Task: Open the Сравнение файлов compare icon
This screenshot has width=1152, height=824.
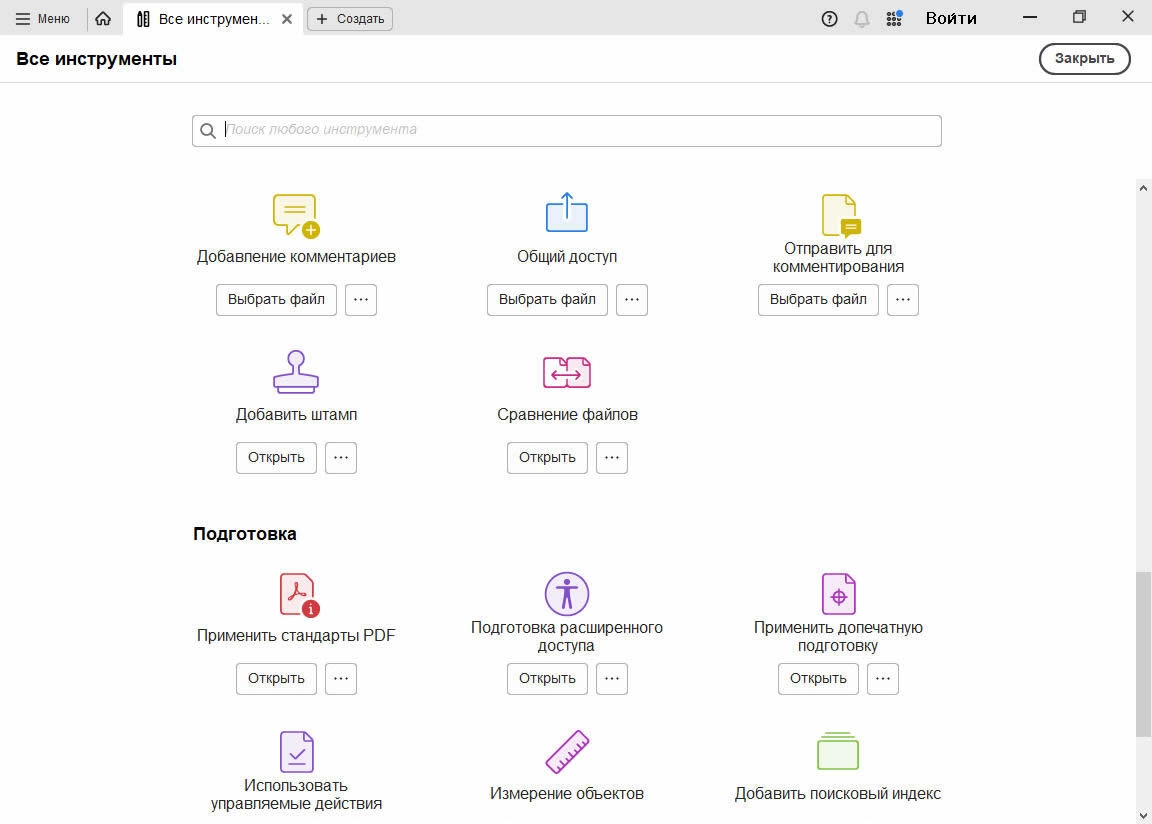Action: [566, 372]
